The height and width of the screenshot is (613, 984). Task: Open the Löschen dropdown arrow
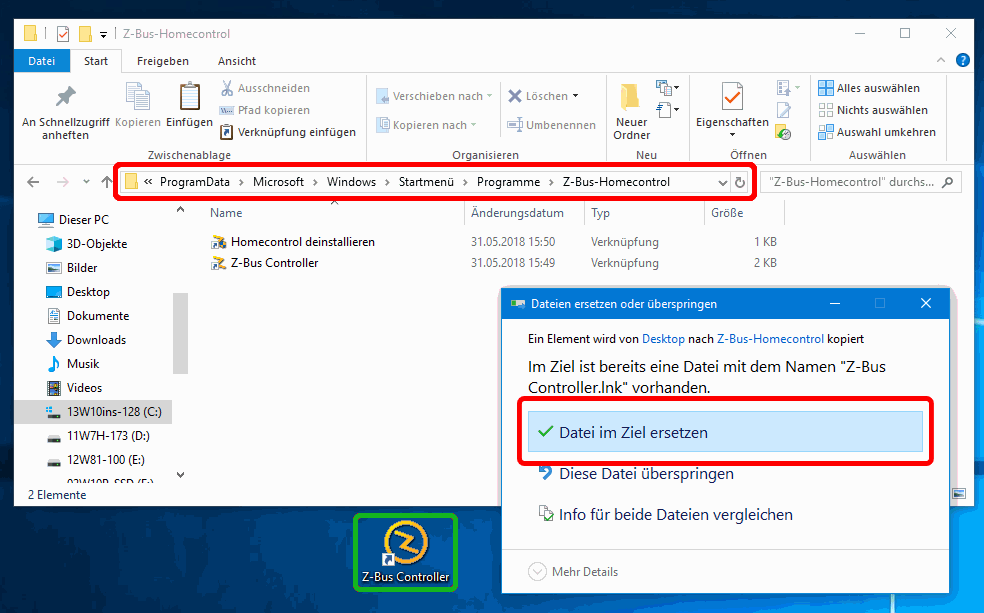[x=576, y=97]
